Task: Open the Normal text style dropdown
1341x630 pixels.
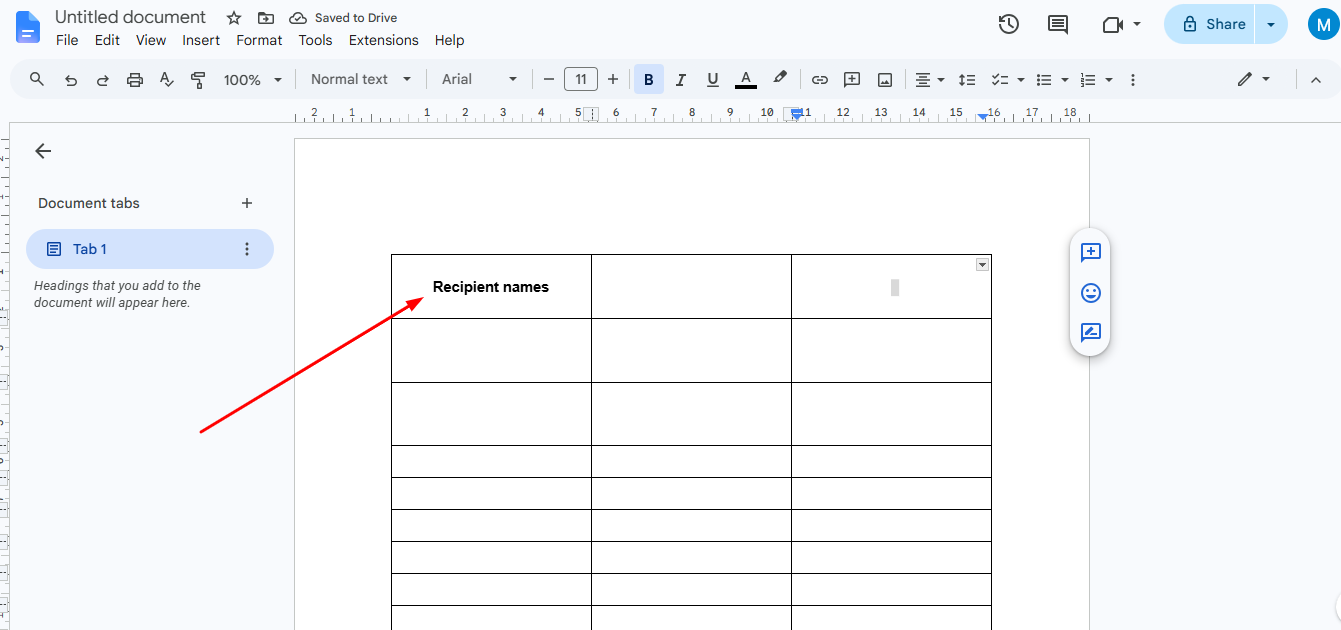Action: coord(361,79)
